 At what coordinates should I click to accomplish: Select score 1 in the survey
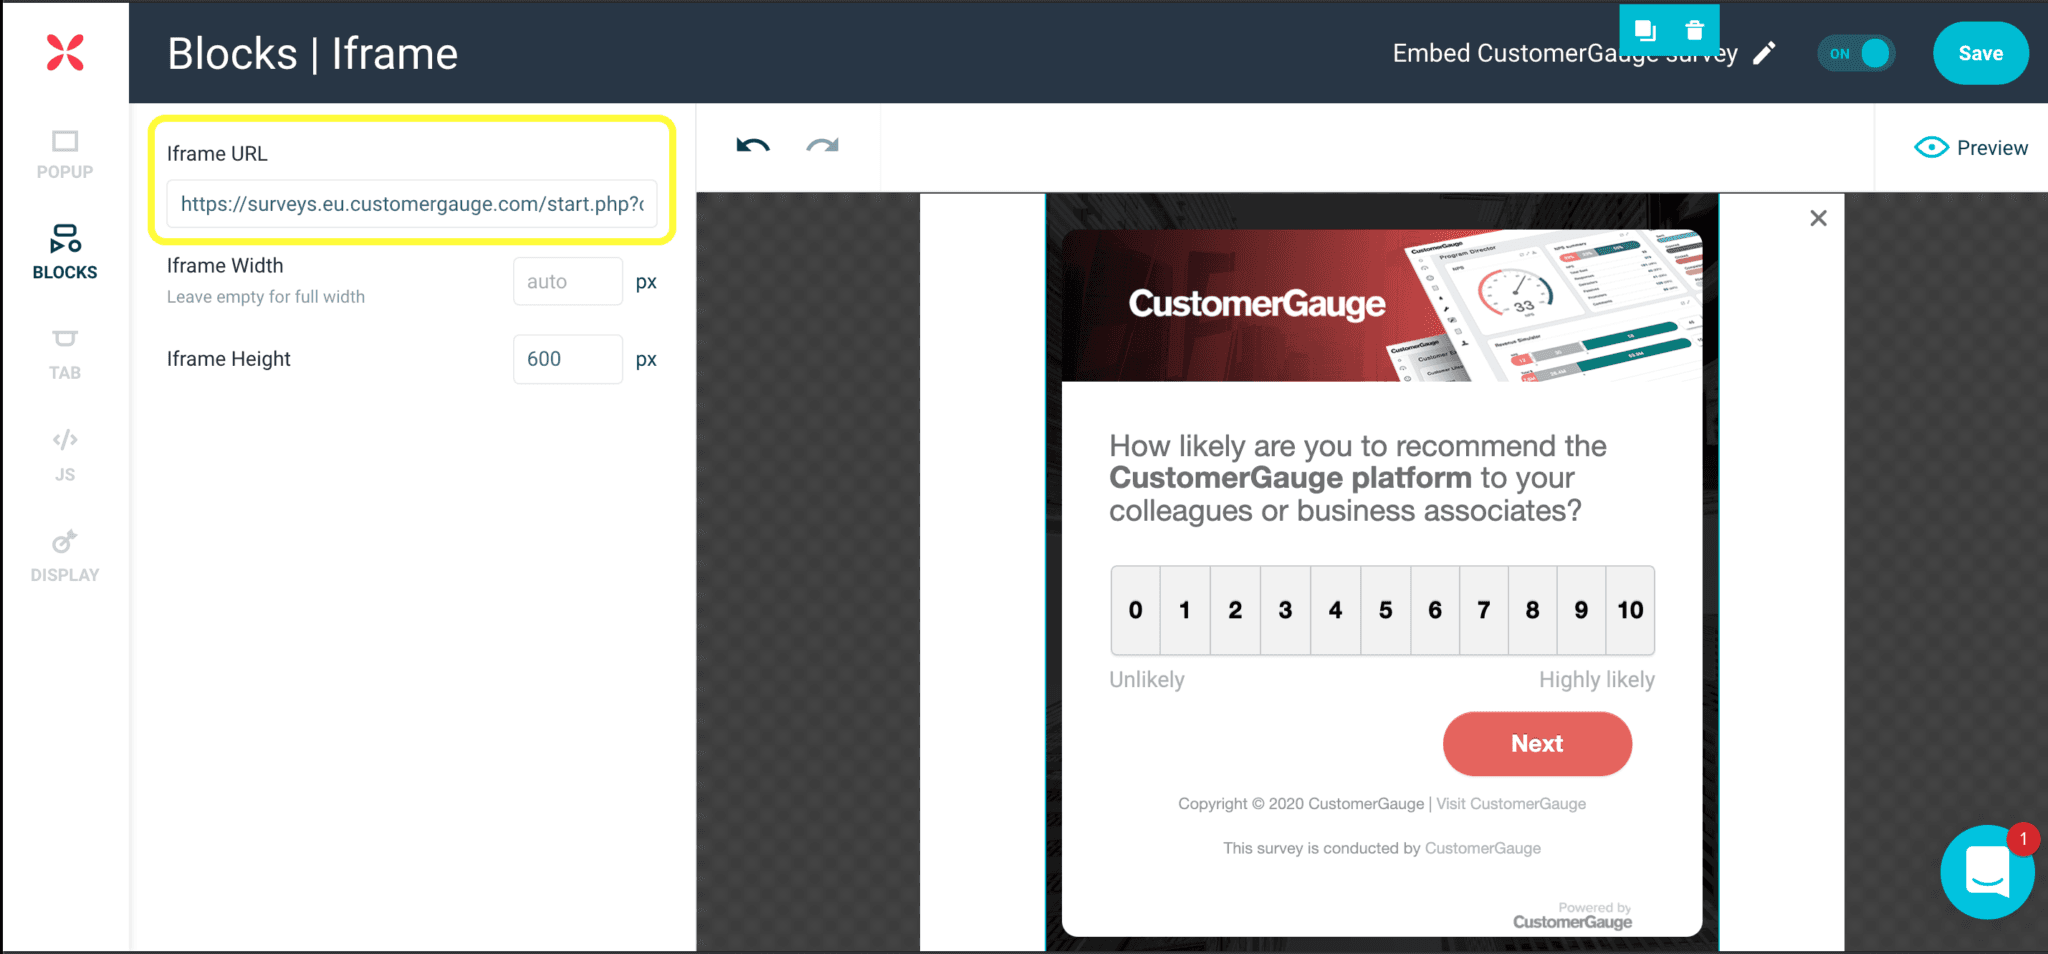[1185, 610]
